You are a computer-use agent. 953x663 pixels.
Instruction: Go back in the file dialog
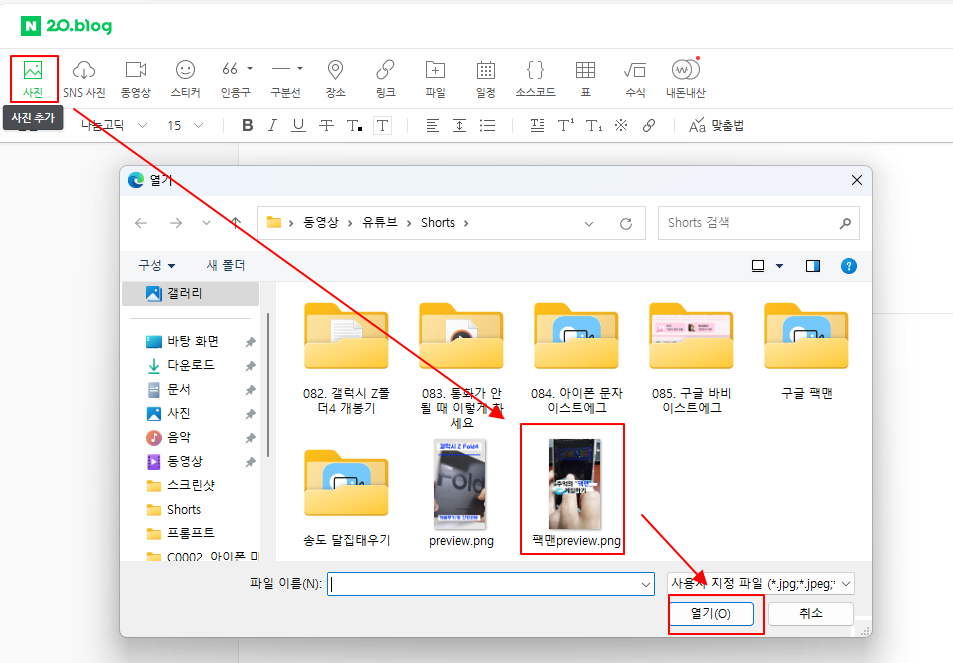tap(141, 223)
